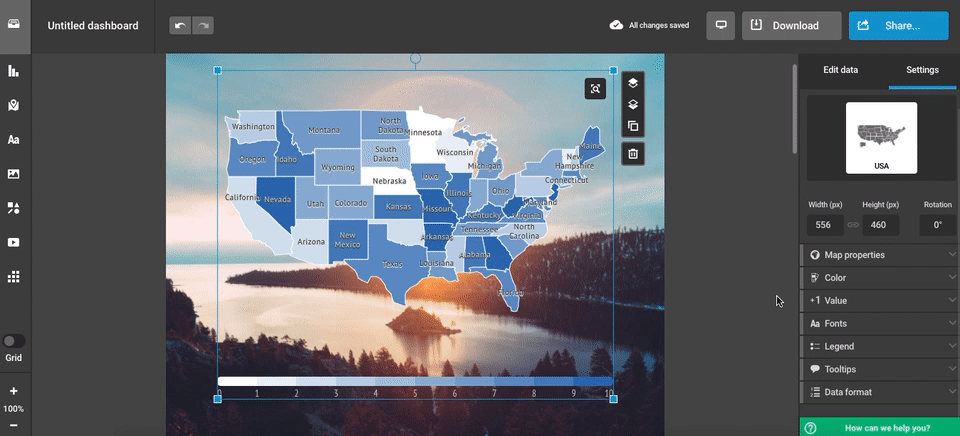This screenshot has height=436, width=960.
Task: Switch to the Edit data tab
Action: (840, 70)
